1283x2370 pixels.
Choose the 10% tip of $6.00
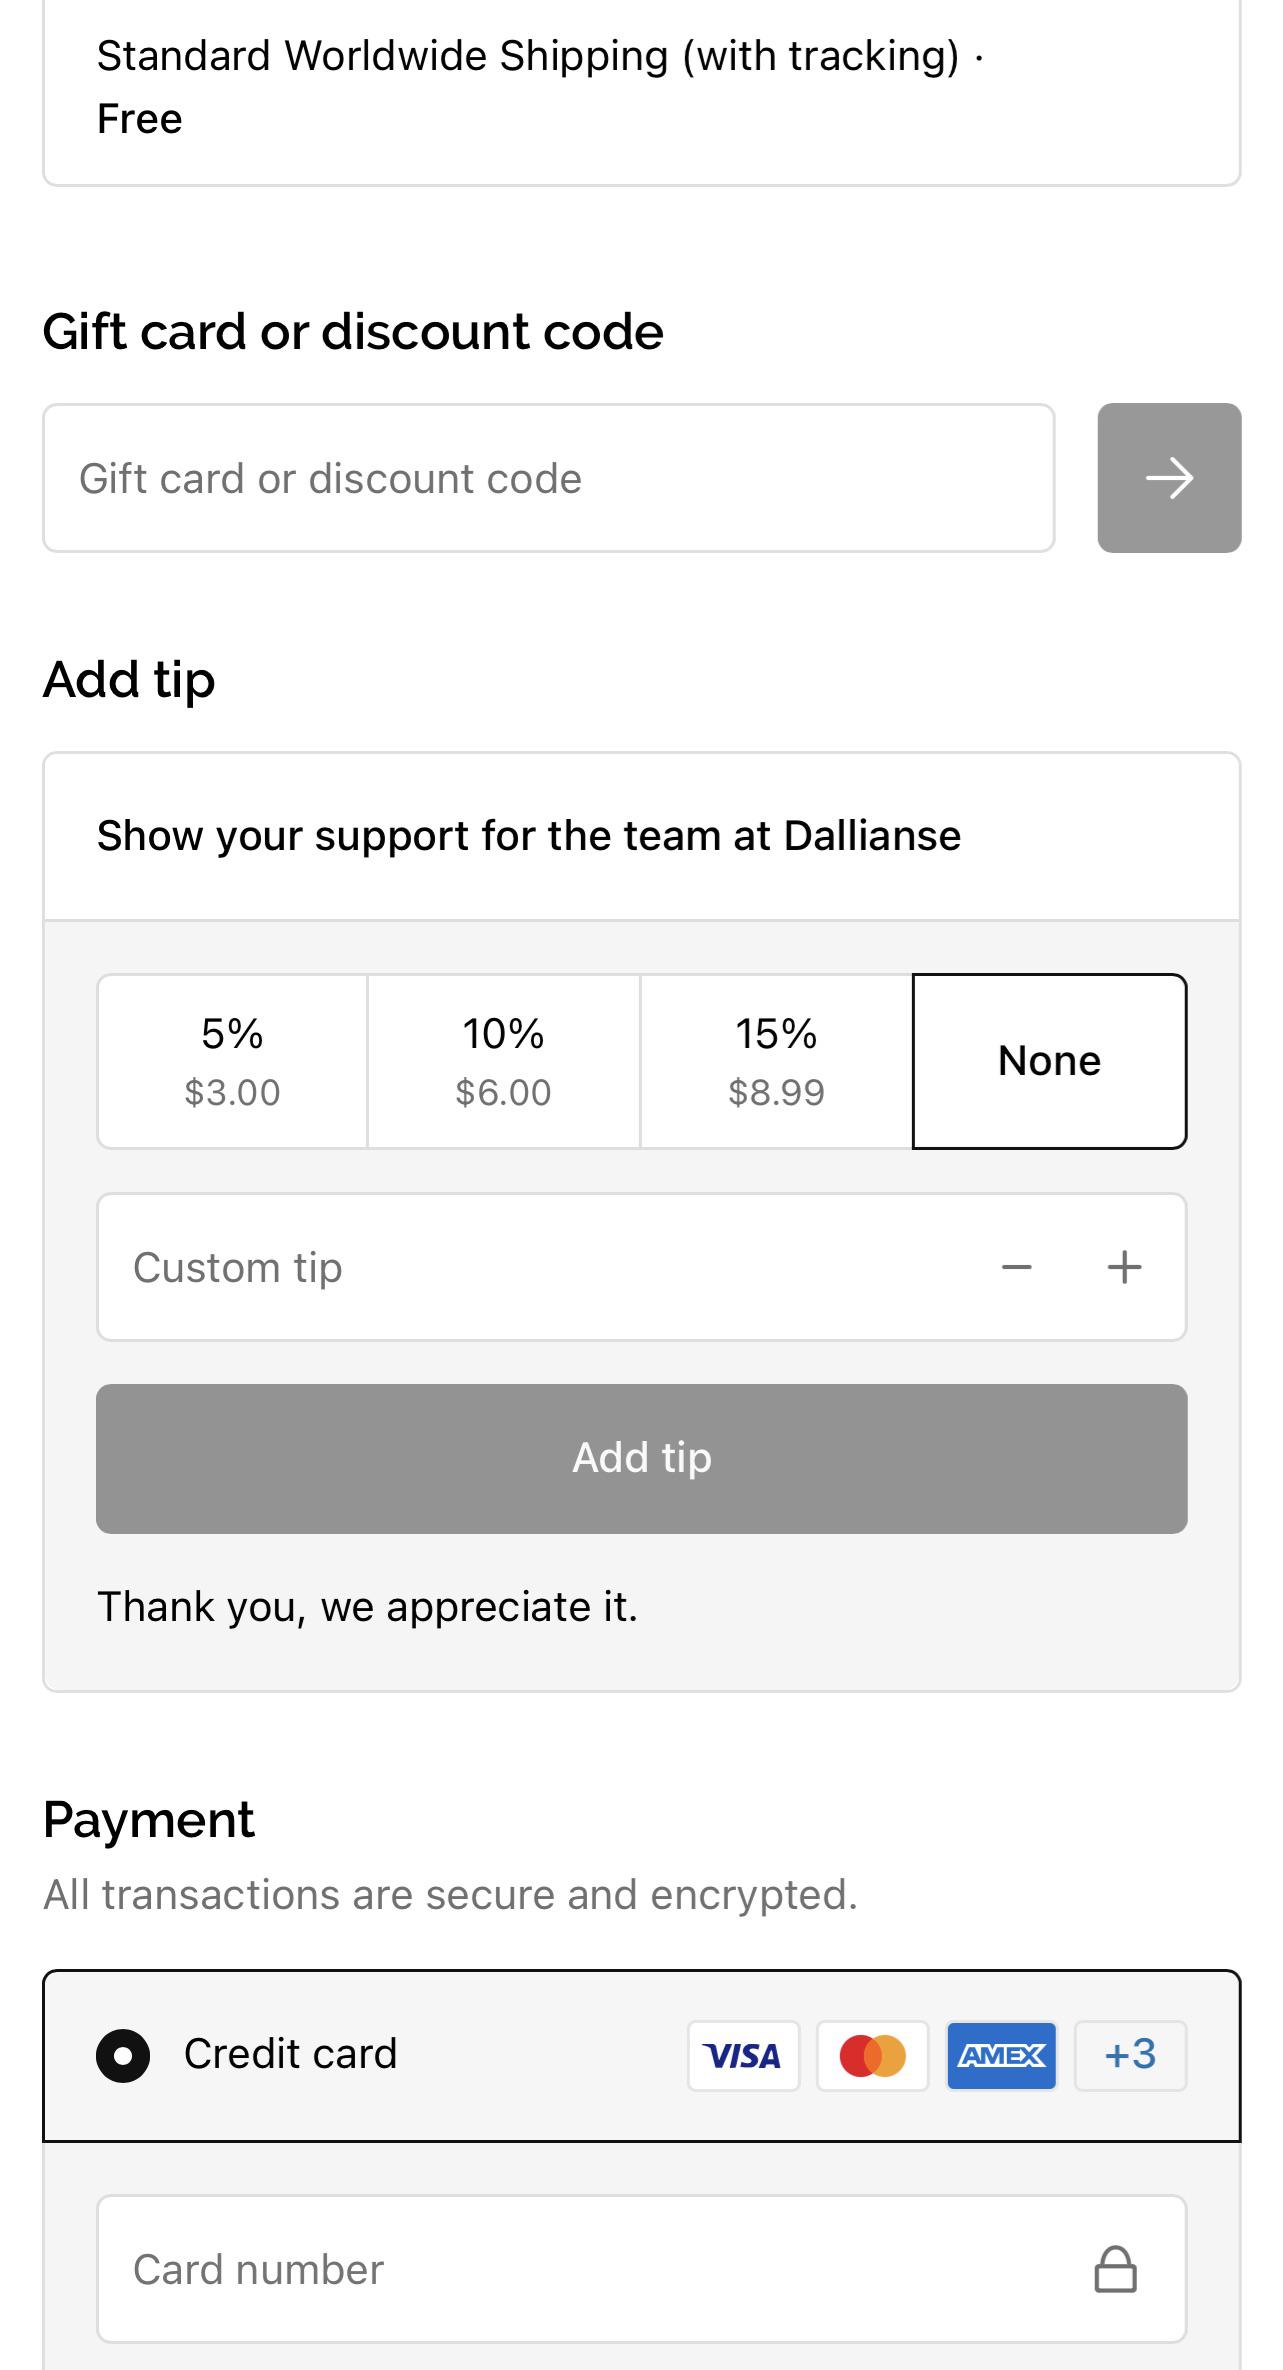(x=502, y=1060)
